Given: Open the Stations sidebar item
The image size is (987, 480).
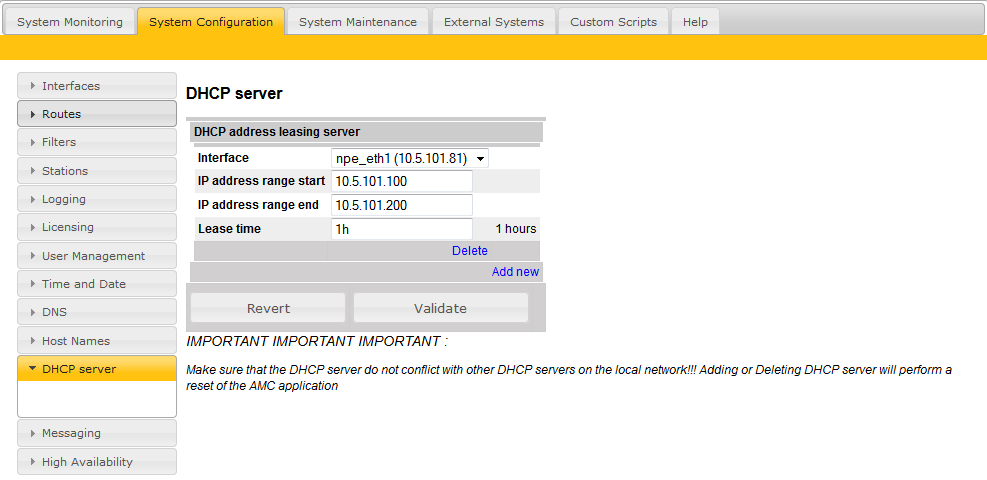Looking at the screenshot, I should pos(96,171).
